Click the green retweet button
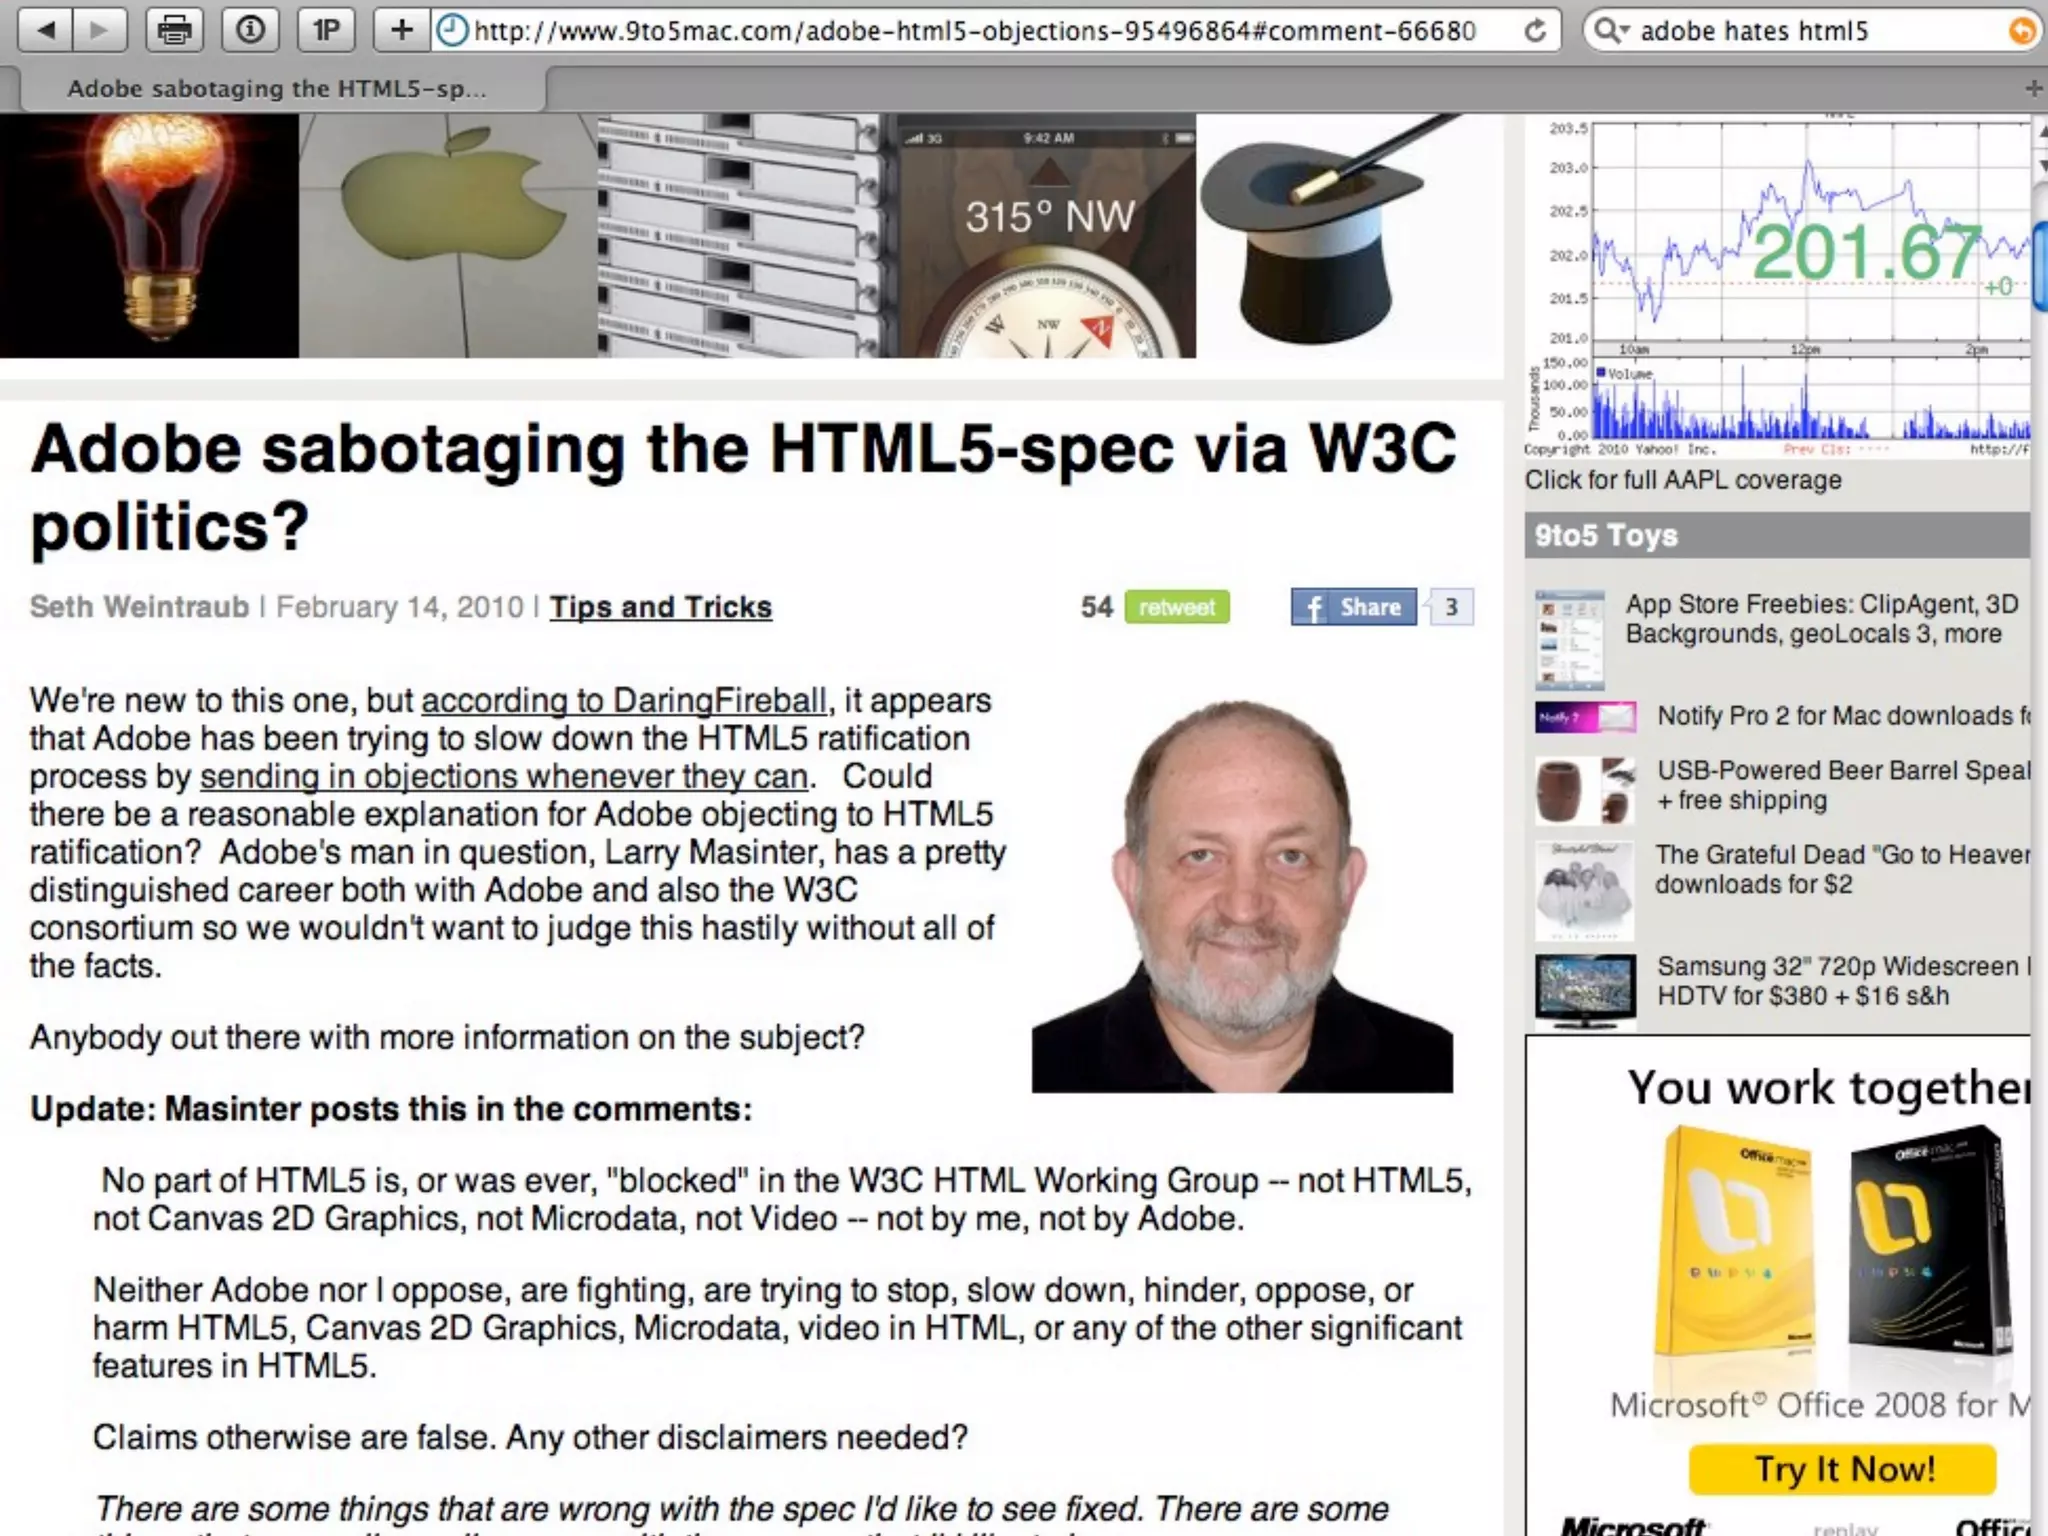 tap(1176, 607)
